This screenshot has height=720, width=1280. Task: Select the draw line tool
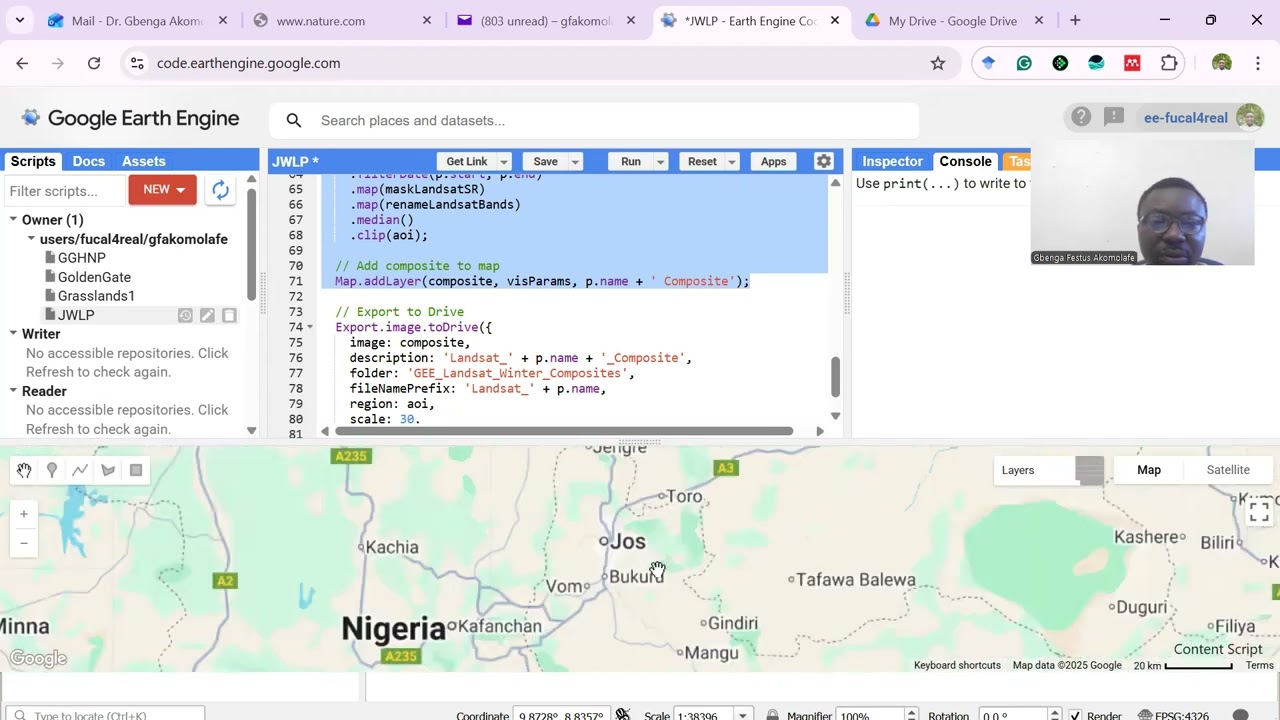(80, 470)
